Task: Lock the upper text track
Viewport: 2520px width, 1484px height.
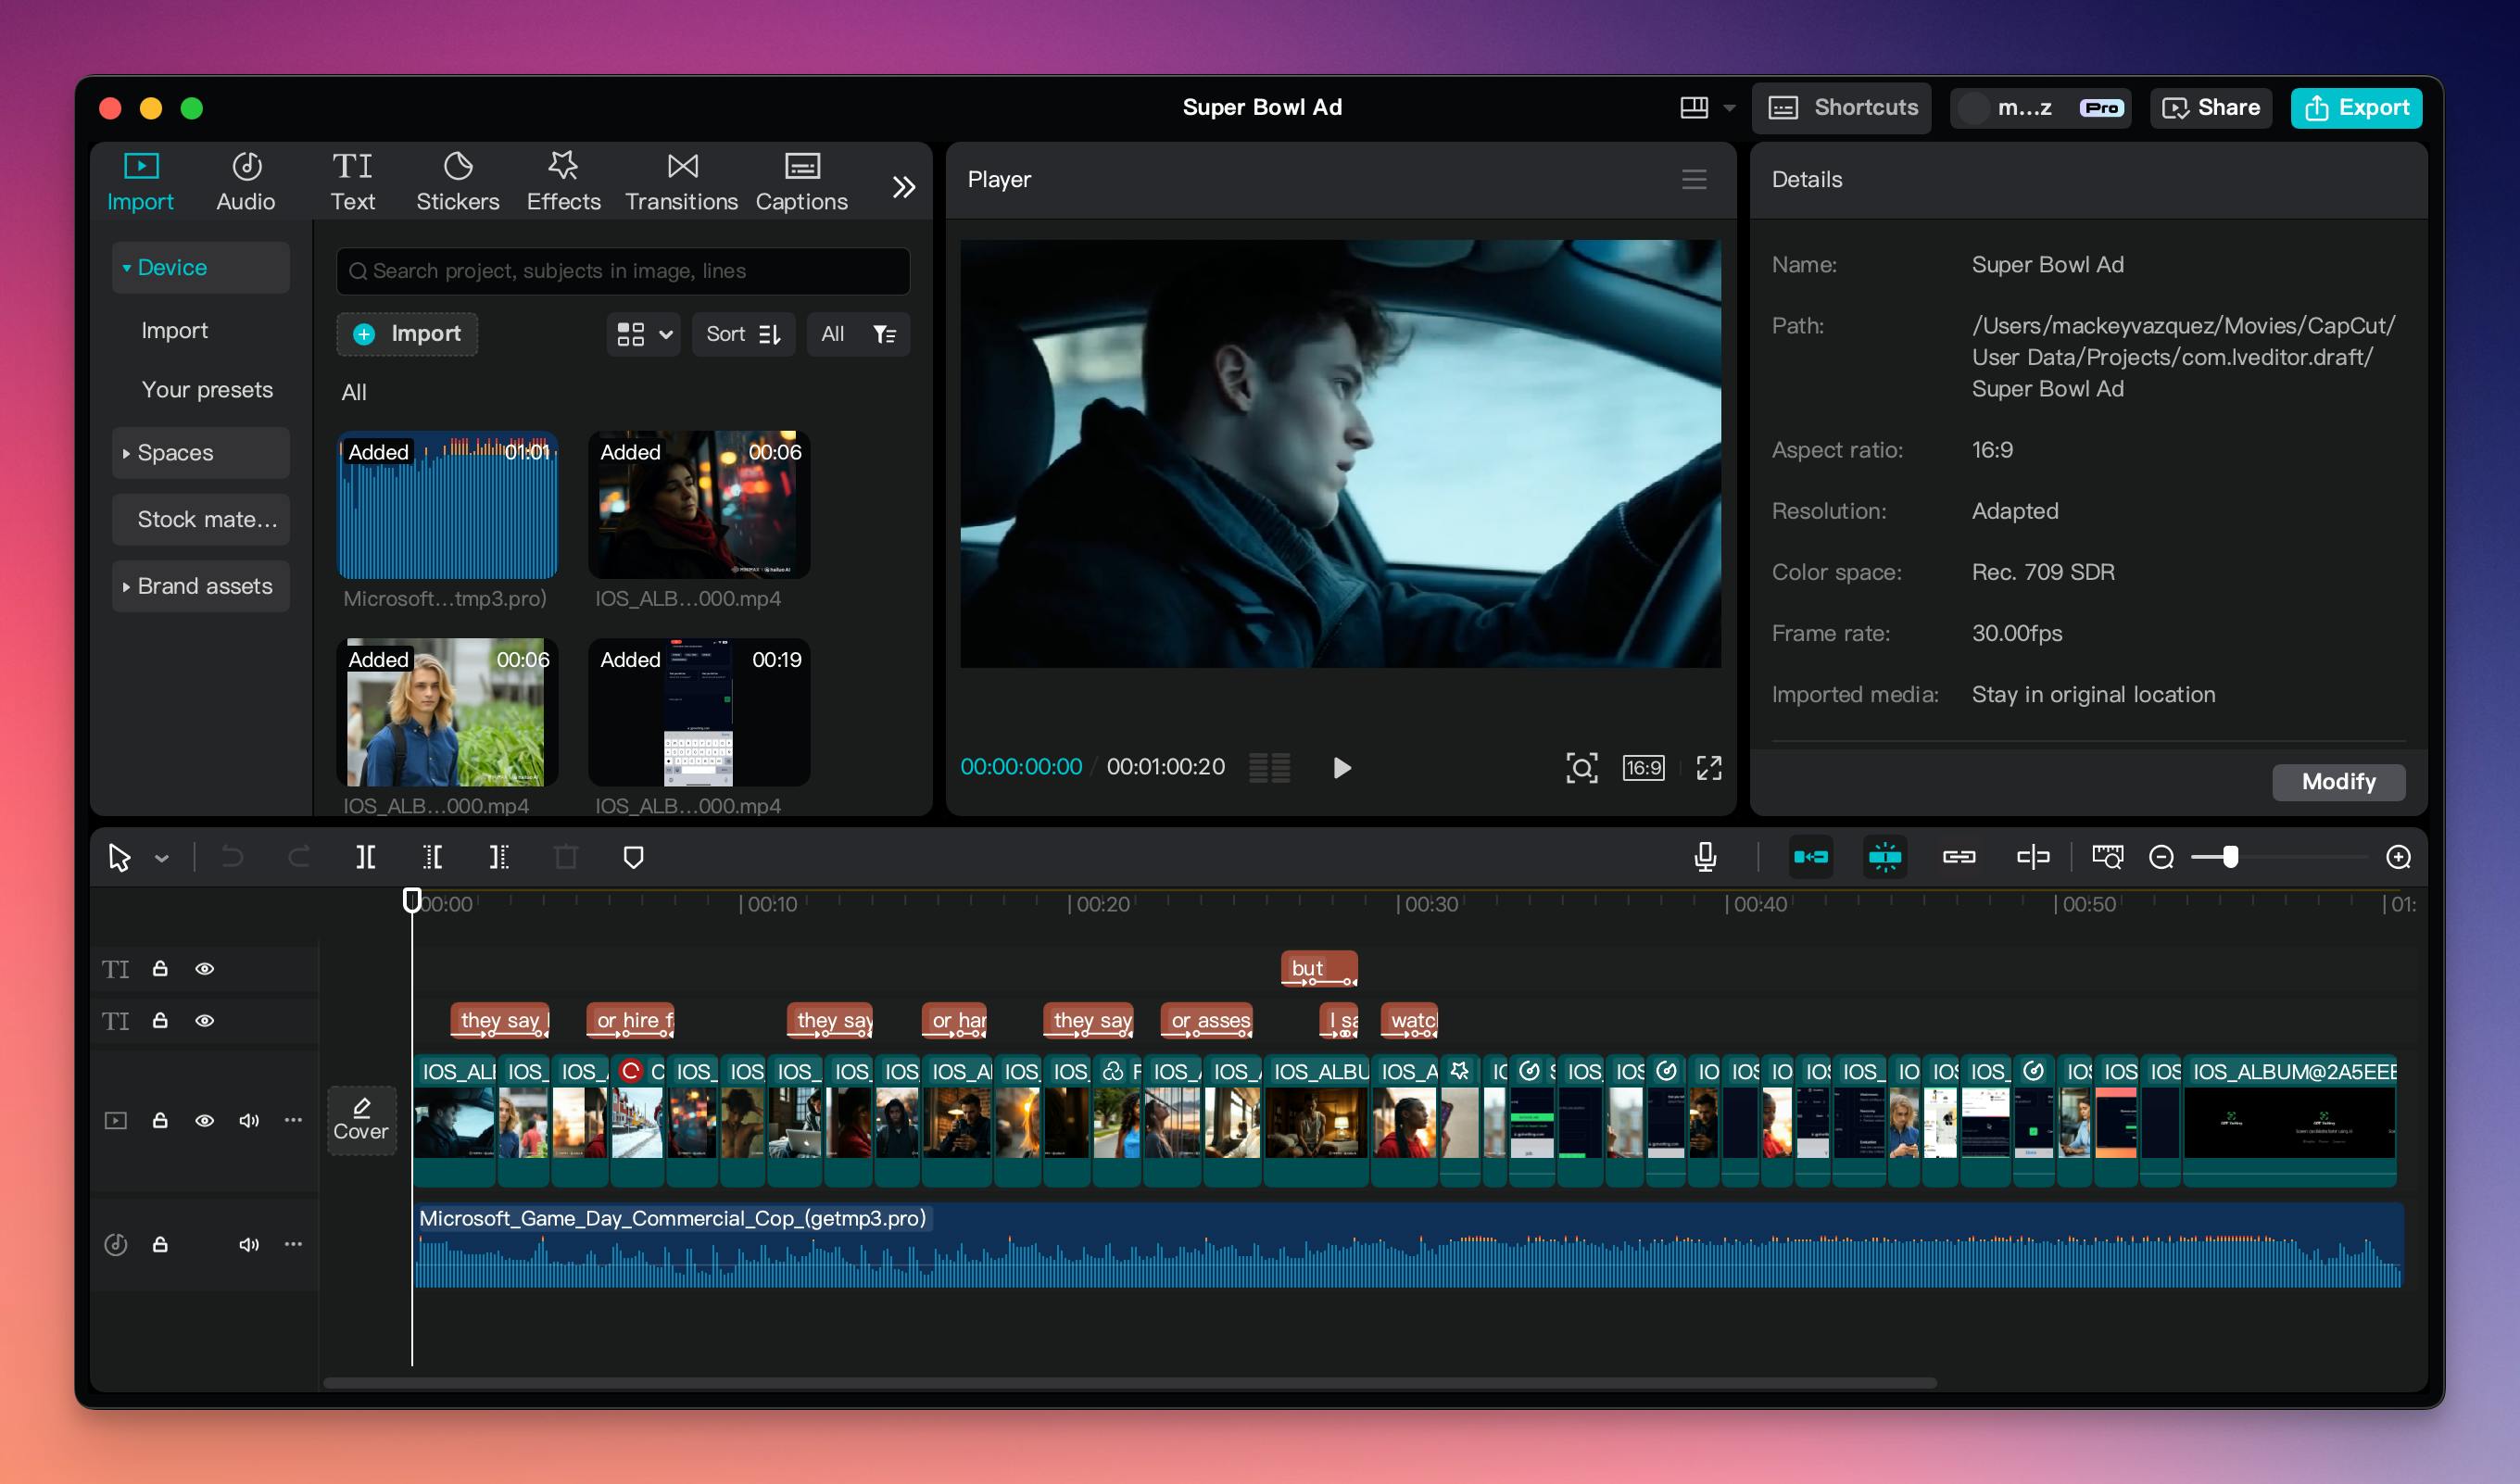Action: 160,968
